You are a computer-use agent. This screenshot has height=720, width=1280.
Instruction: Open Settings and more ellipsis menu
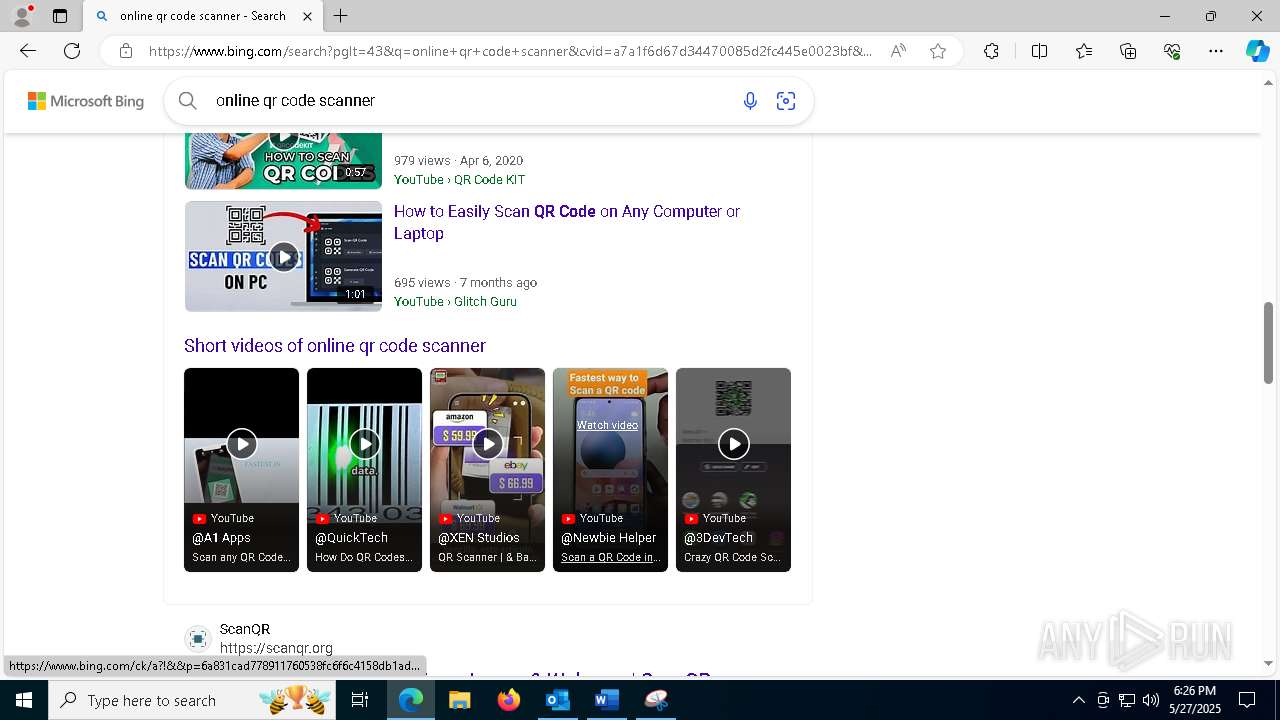point(1216,51)
